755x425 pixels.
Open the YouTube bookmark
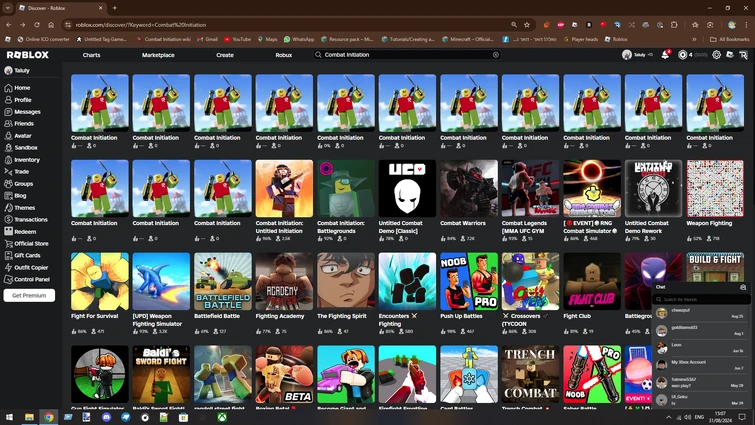(237, 39)
